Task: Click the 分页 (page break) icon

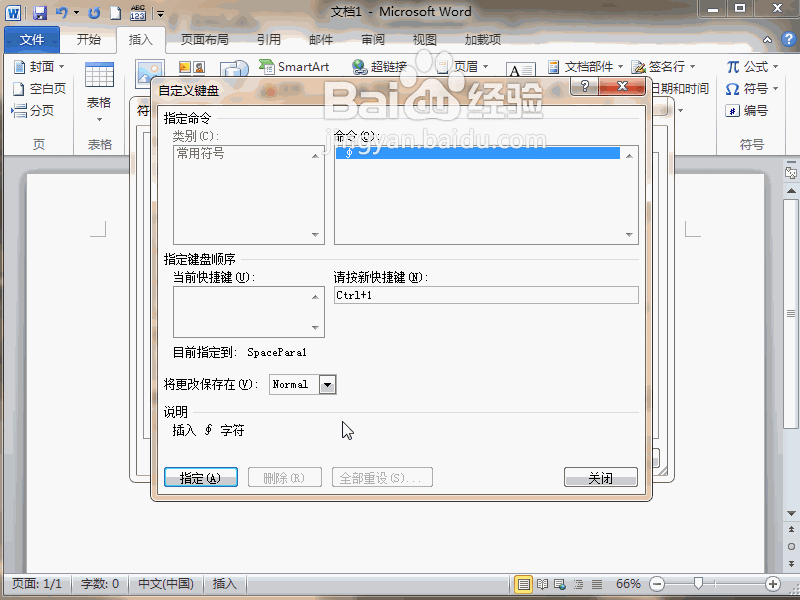Action: click(x=38, y=110)
